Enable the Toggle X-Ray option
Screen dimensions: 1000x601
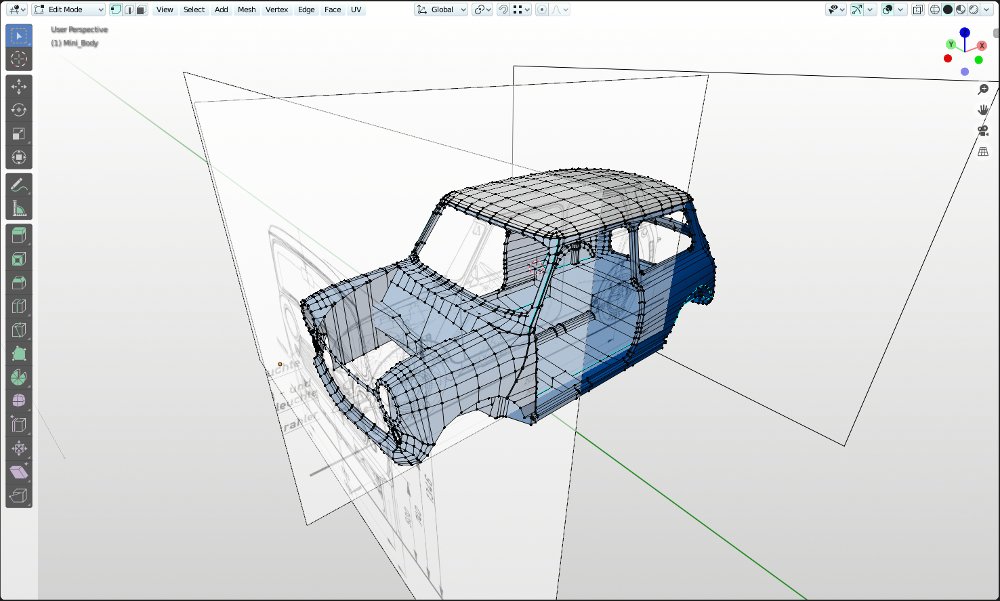[x=918, y=9]
